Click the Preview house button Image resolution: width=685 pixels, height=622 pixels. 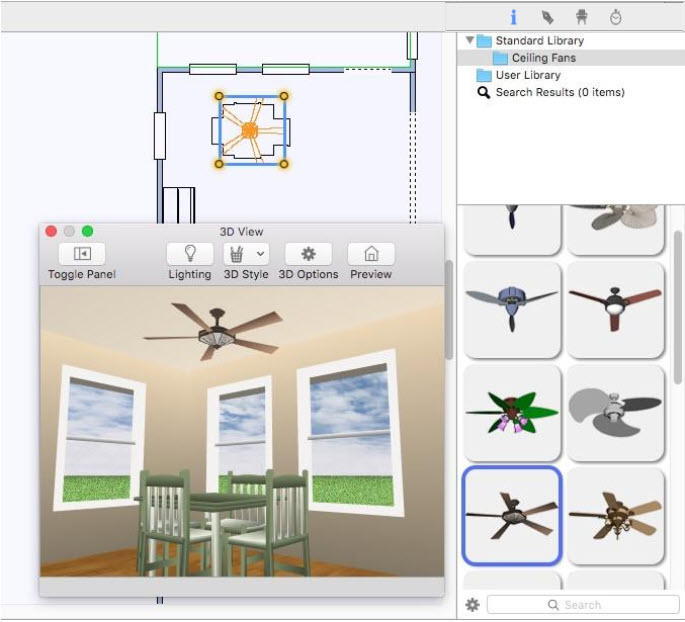(371, 254)
